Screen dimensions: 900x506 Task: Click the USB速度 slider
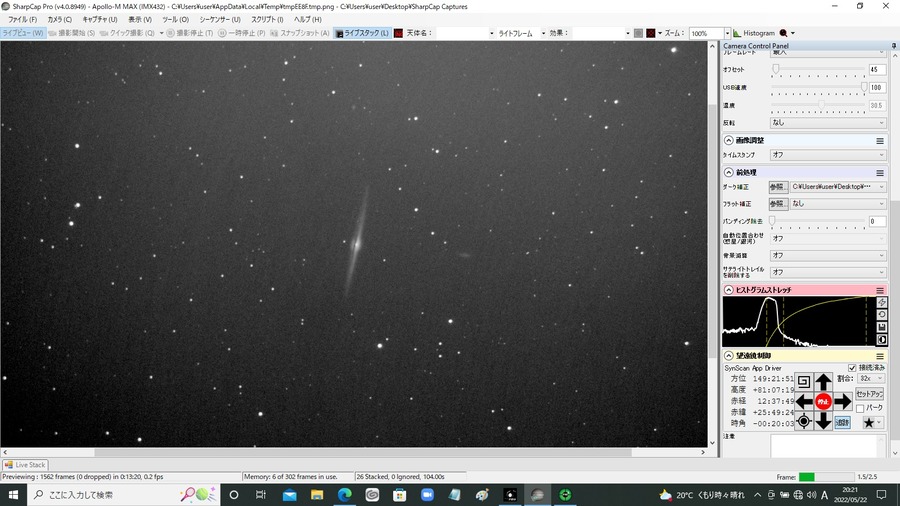818,87
